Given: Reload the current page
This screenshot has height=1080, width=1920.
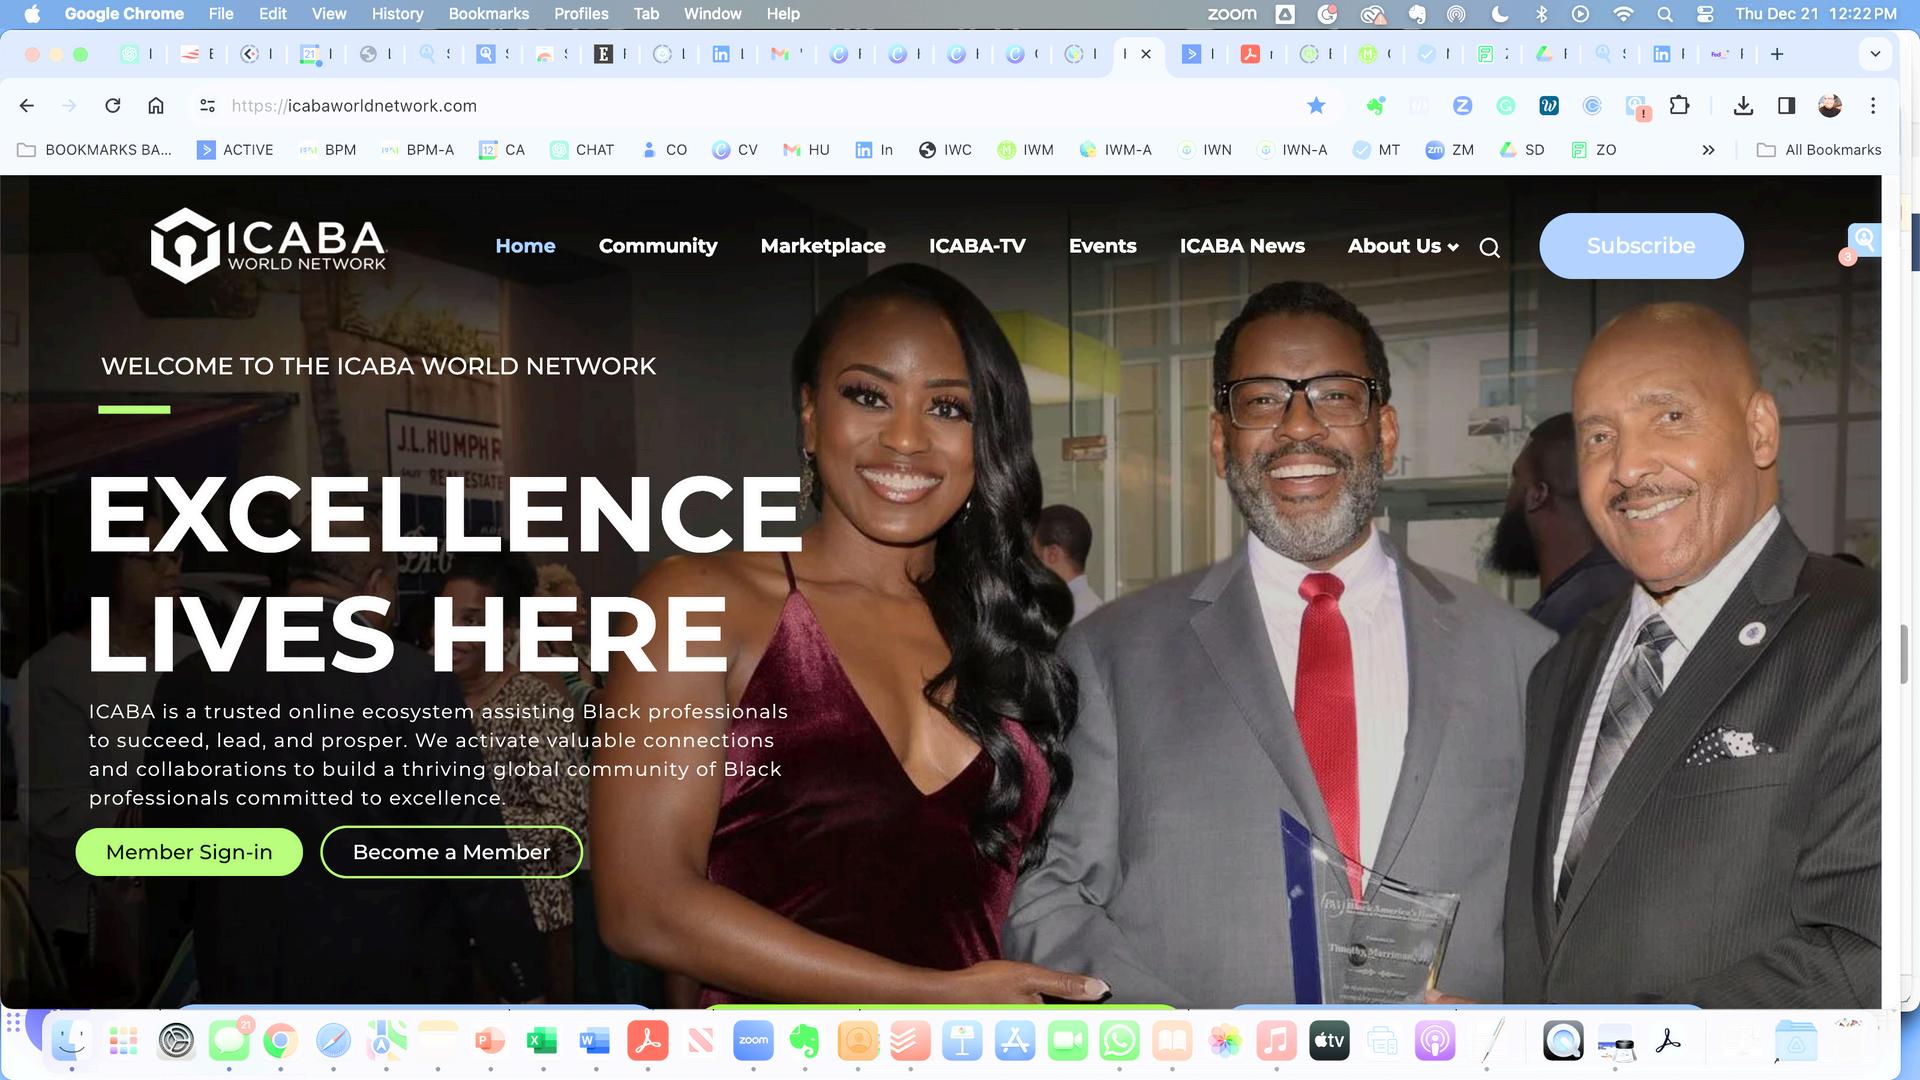Looking at the screenshot, I should (113, 106).
